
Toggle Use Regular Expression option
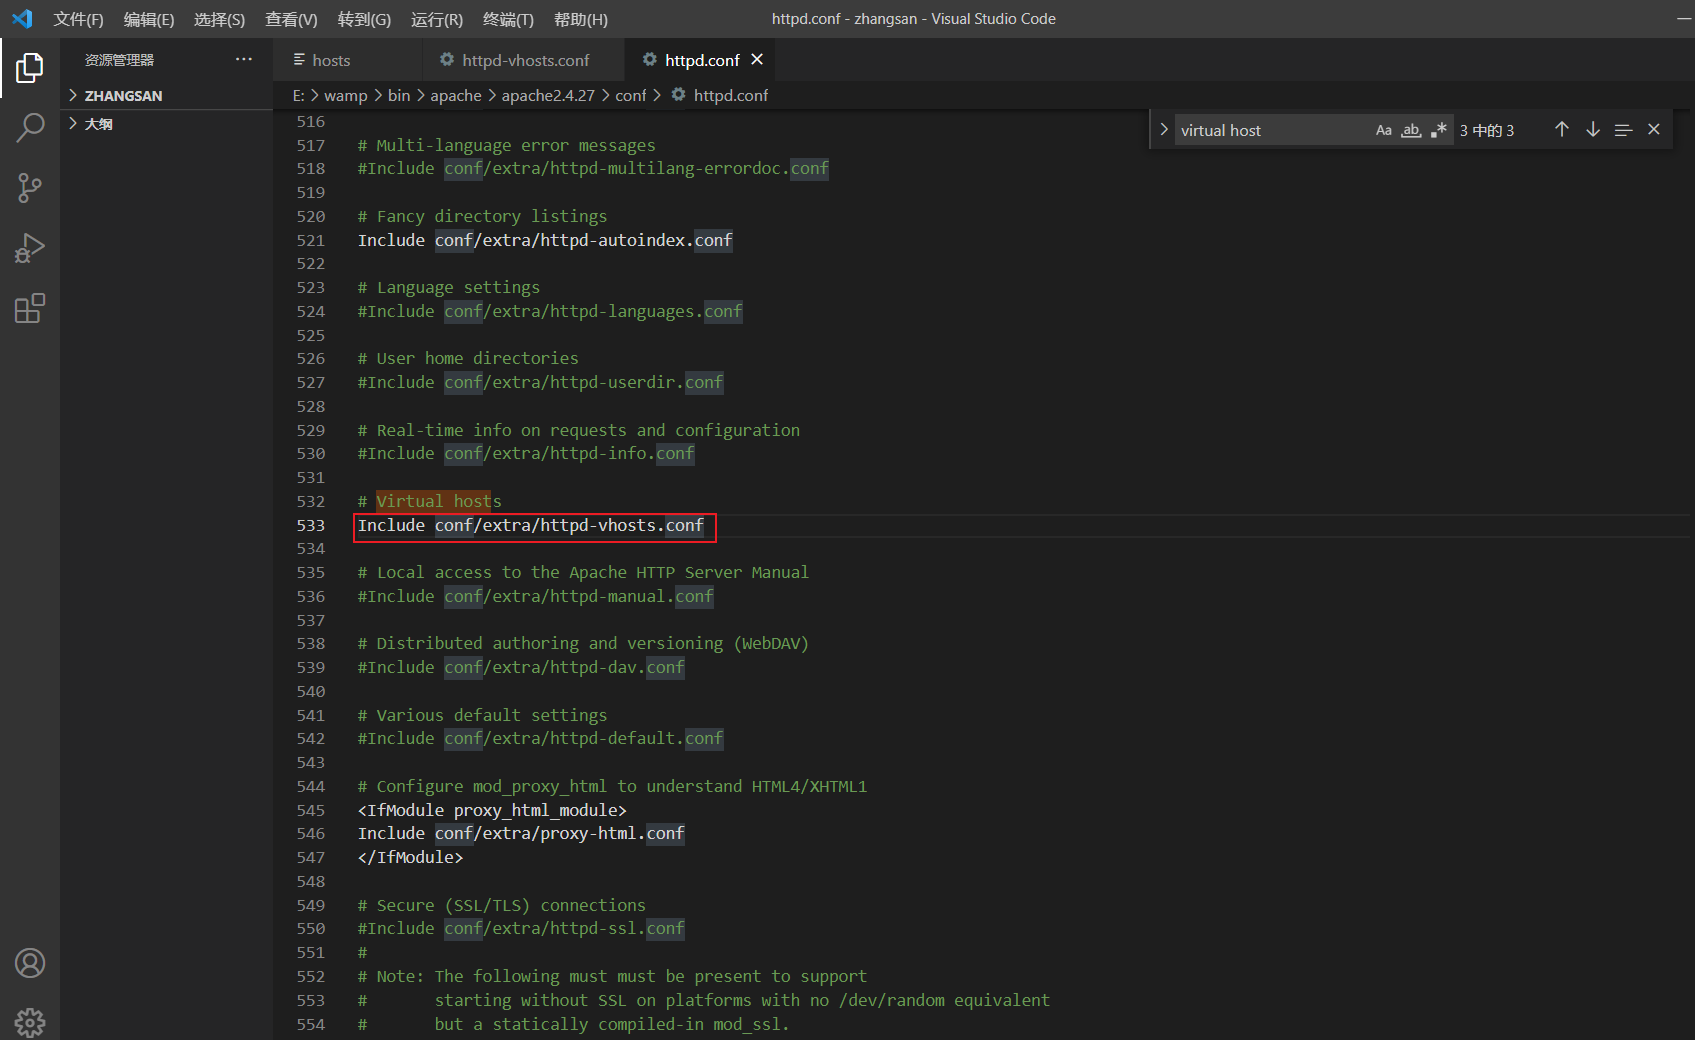(1438, 130)
